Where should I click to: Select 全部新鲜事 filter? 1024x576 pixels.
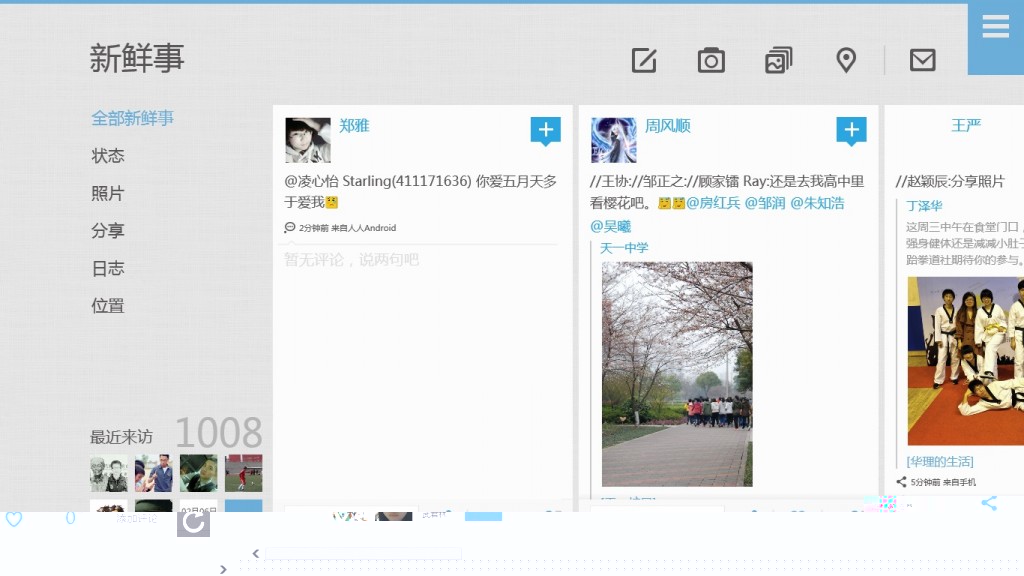tap(133, 118)
